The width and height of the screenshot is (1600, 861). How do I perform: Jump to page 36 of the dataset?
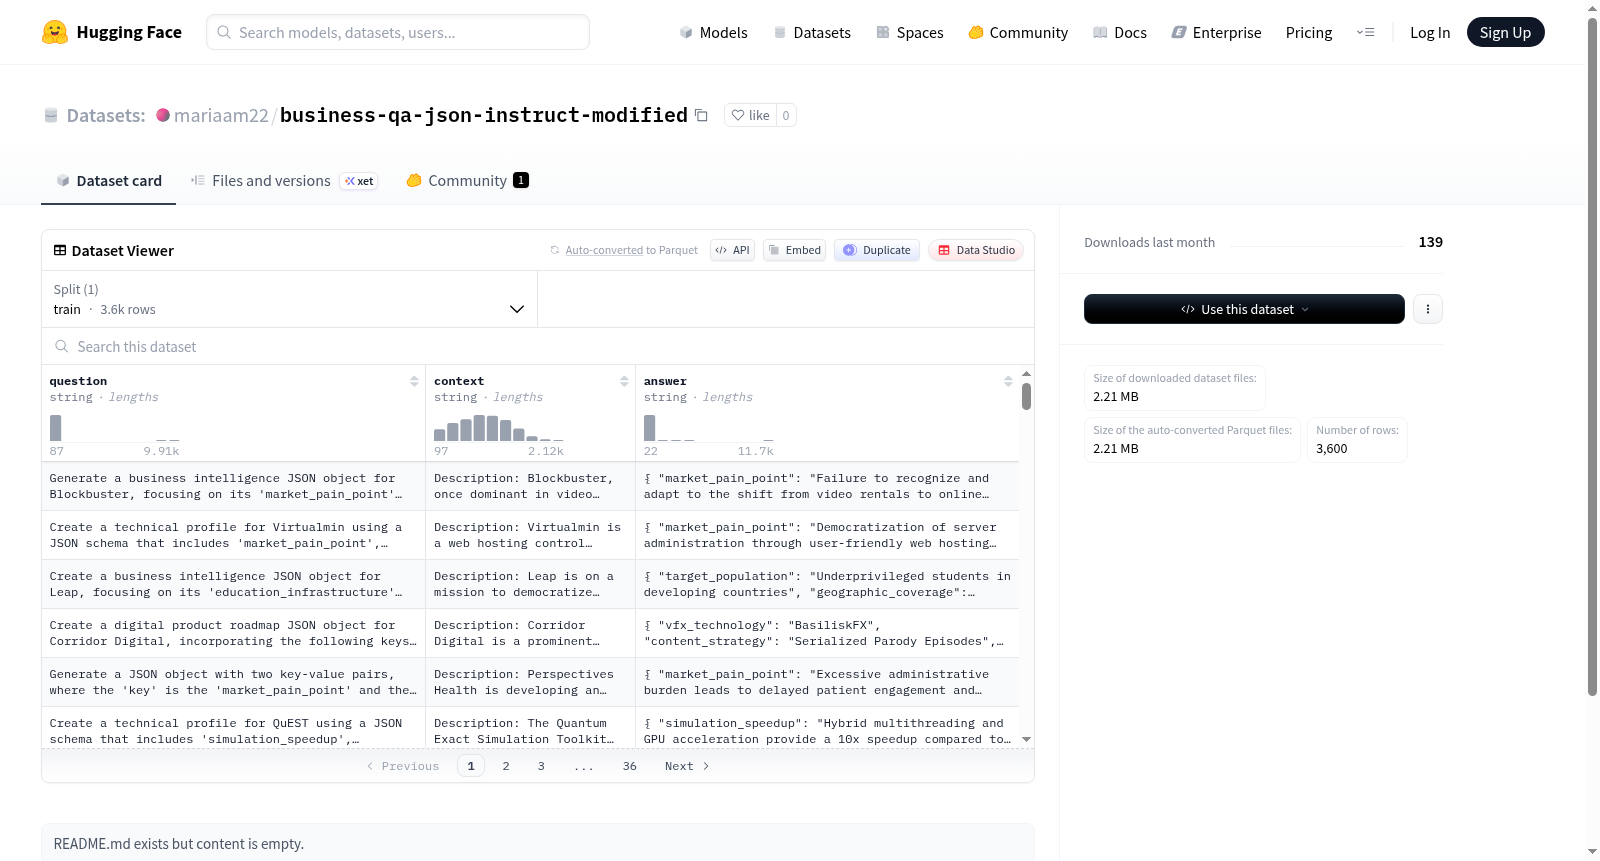(x=630, y=766)
